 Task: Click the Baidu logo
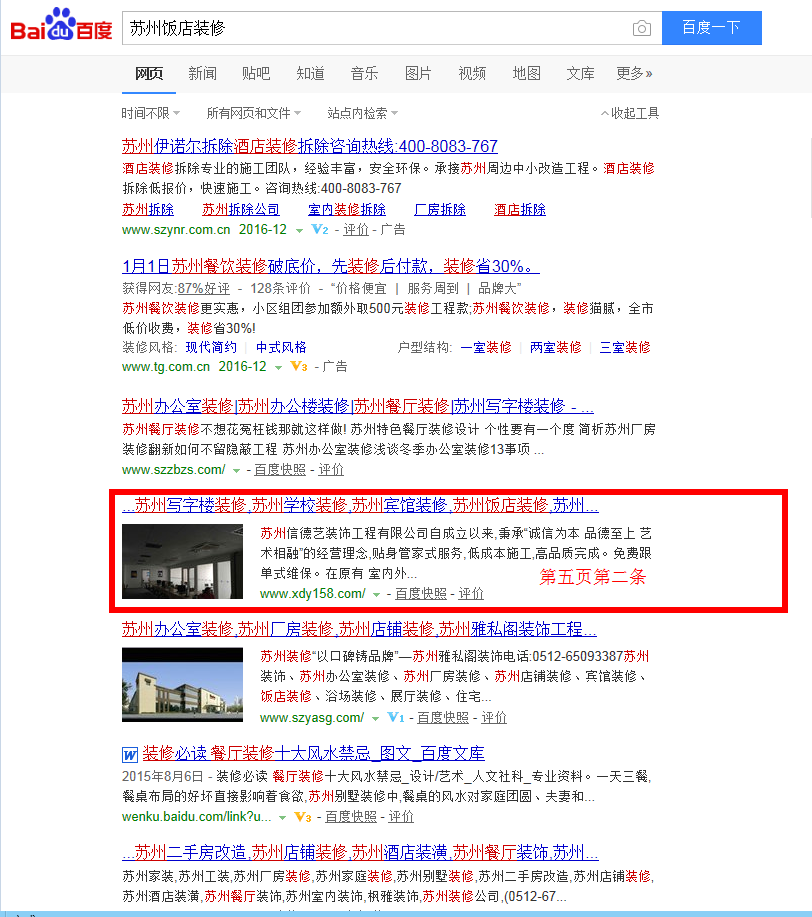(61, 25)
